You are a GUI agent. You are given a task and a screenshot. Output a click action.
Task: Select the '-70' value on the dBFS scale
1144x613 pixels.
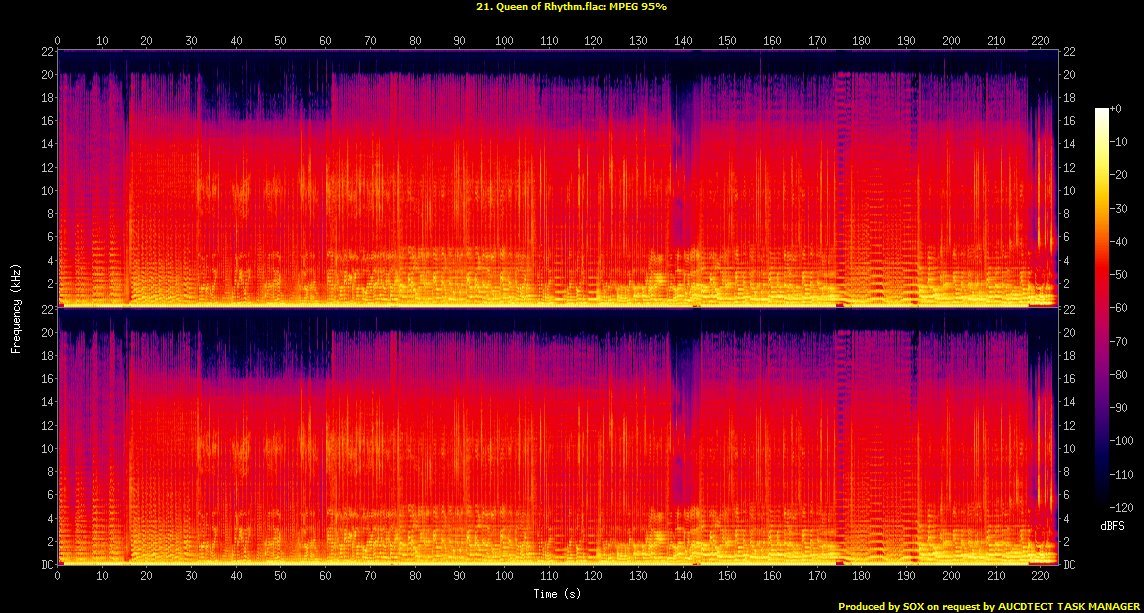1117,342
